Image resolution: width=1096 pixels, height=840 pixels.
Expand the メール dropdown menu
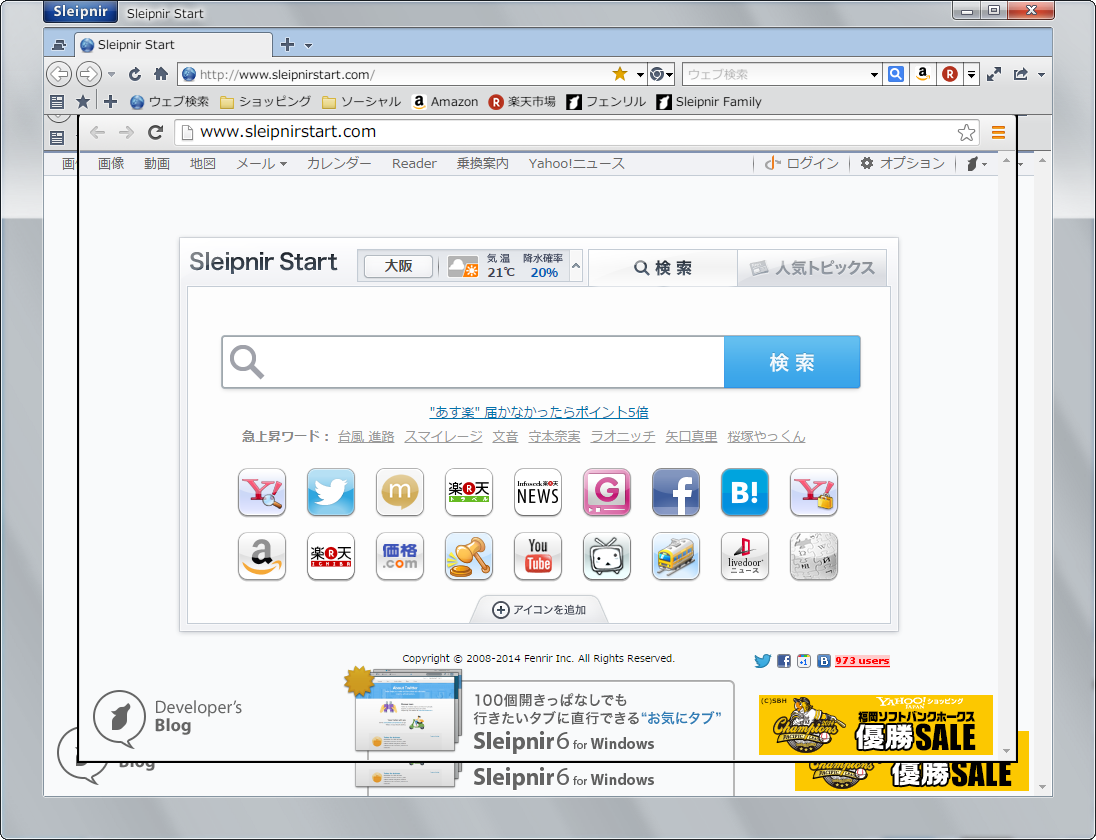[261, 164]
